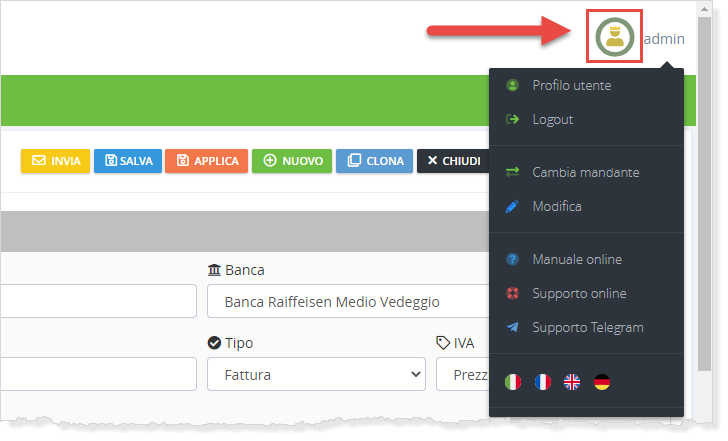Screen dimensions: 728x441
Task: Expand the Tipo dropdown showing Fattura
Action: pyautogui.click(x=316, y=375)
